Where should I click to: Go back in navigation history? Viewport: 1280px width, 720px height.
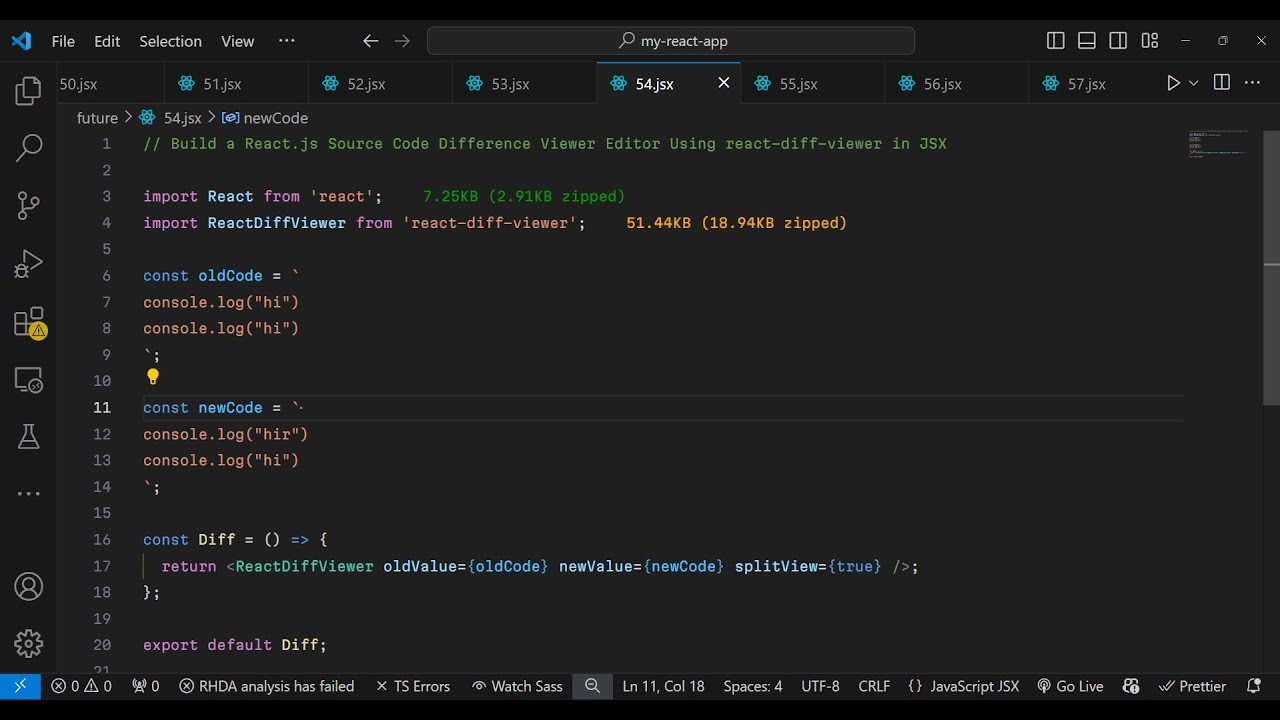pyautogui.click(x=370, y=41)
